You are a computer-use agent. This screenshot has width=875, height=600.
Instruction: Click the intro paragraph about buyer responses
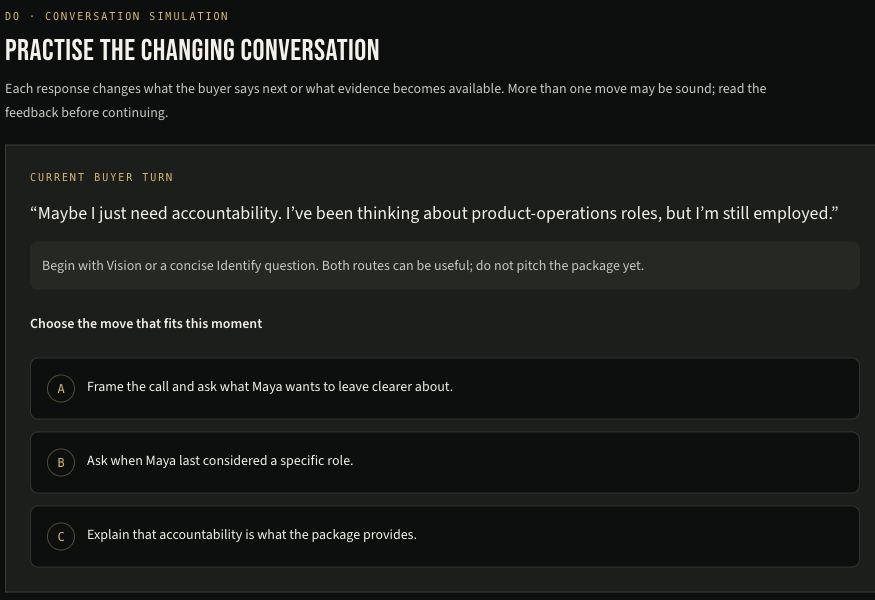[x=386, y=100]
